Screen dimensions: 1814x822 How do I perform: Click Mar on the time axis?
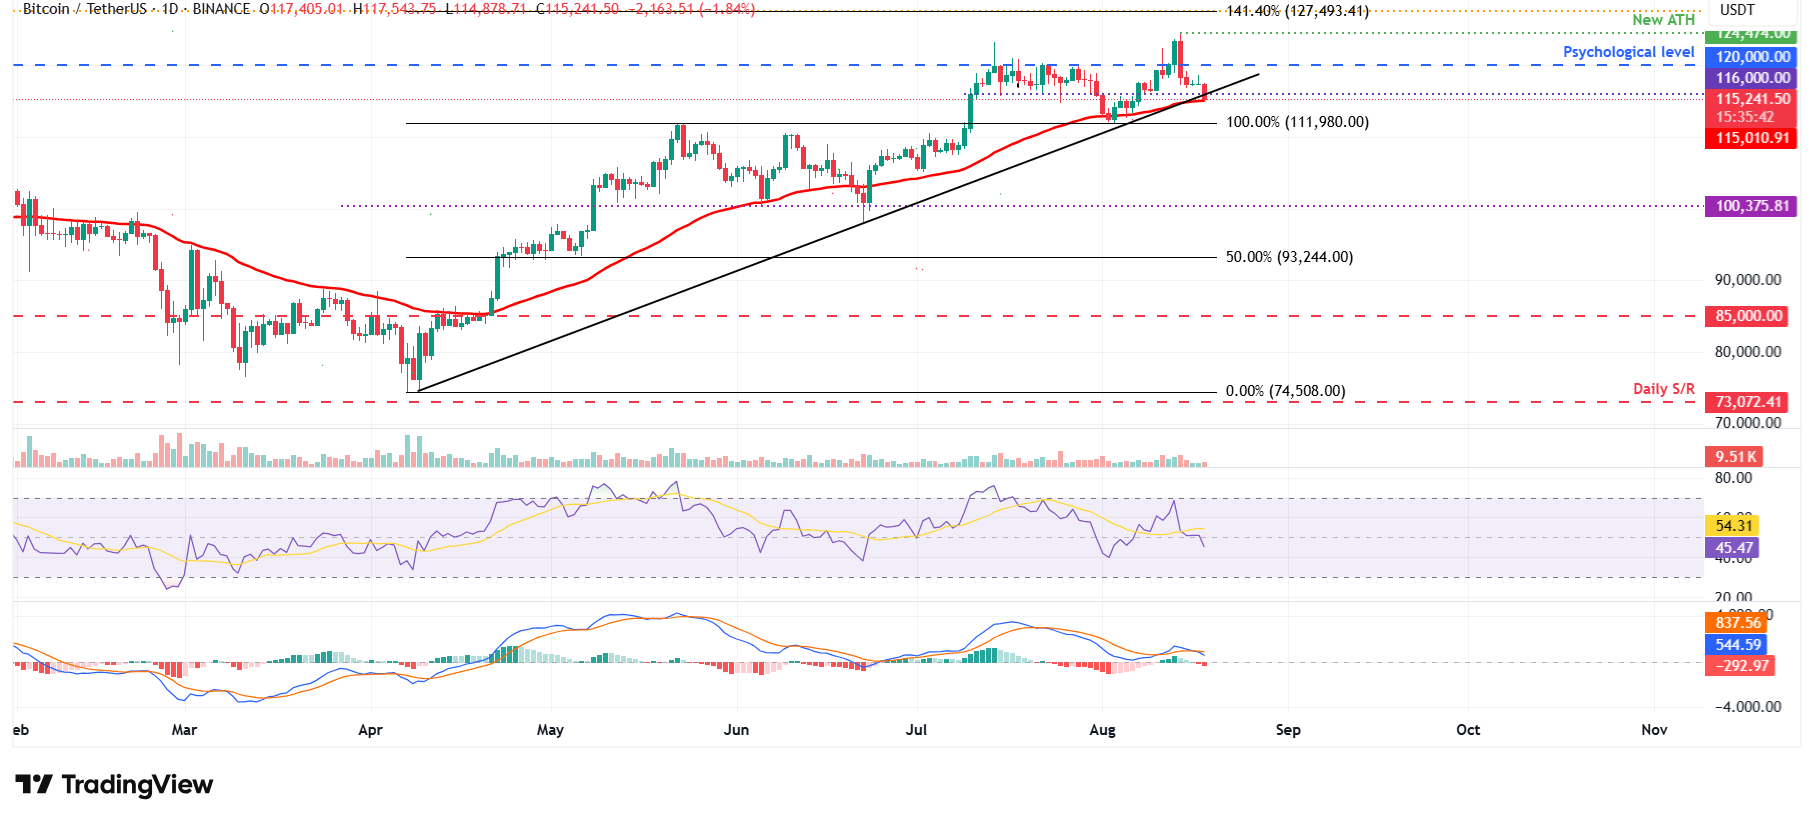click(x=184, y=730)
